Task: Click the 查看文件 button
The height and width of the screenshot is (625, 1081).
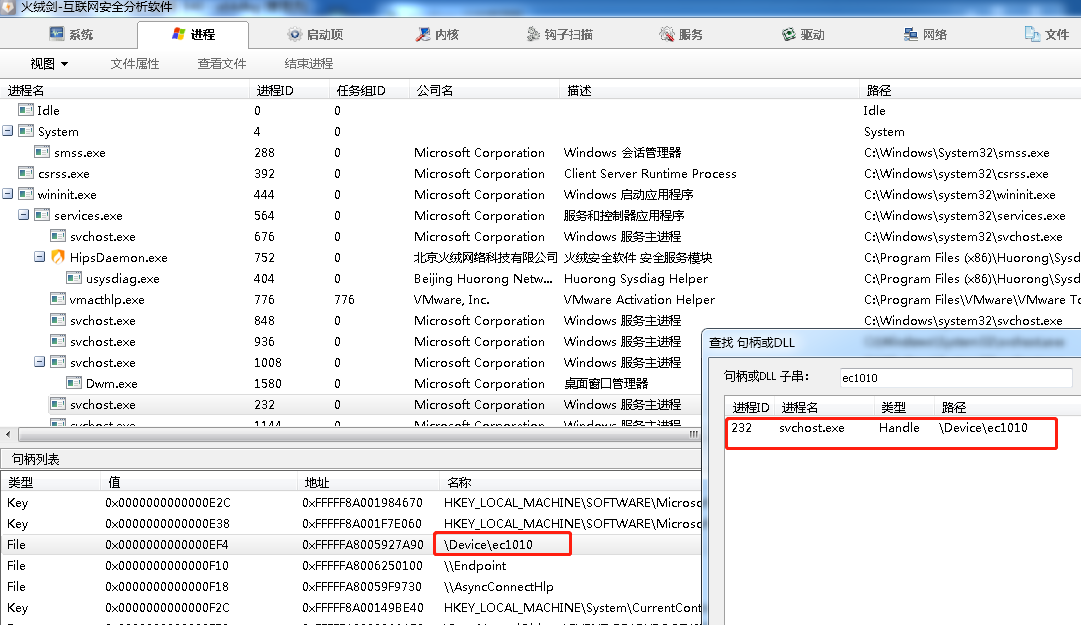Action: point(222,64)
